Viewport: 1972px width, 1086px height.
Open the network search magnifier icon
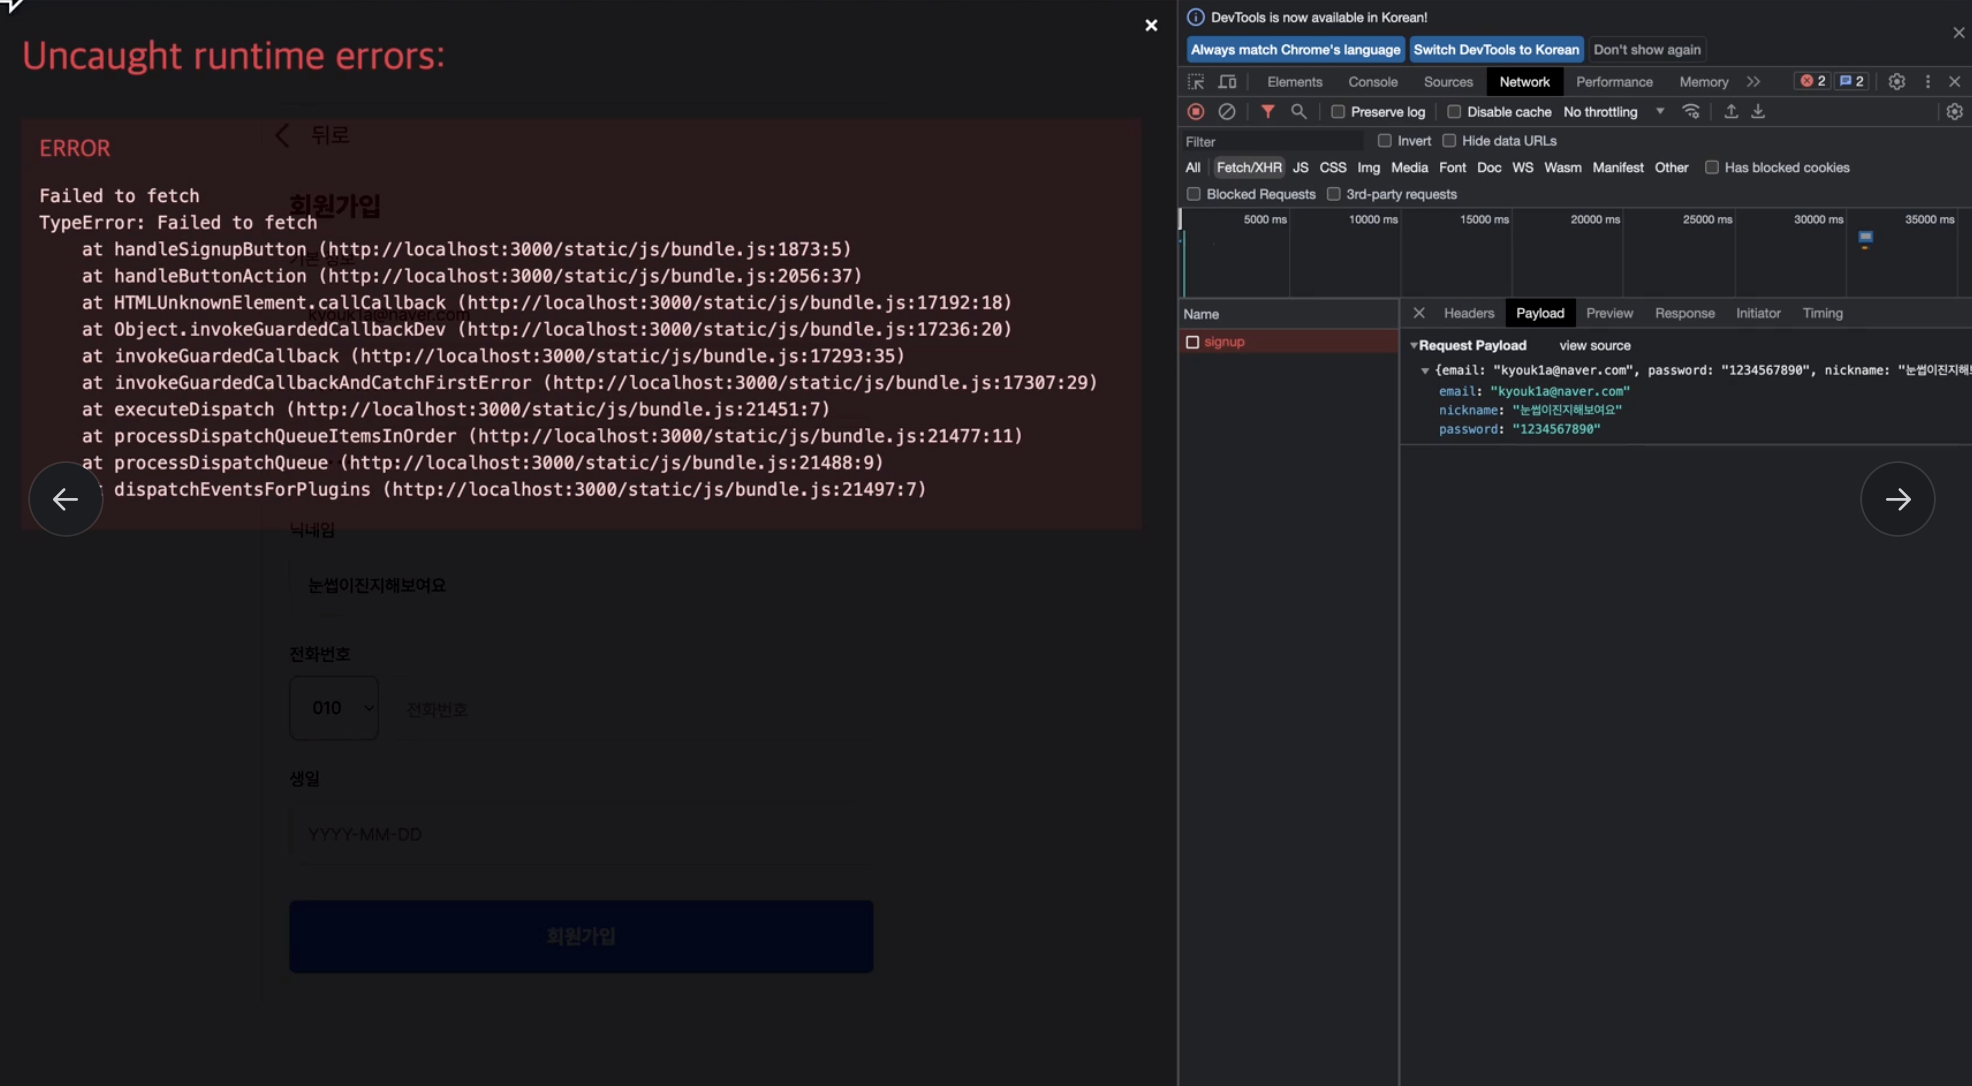1298,112
